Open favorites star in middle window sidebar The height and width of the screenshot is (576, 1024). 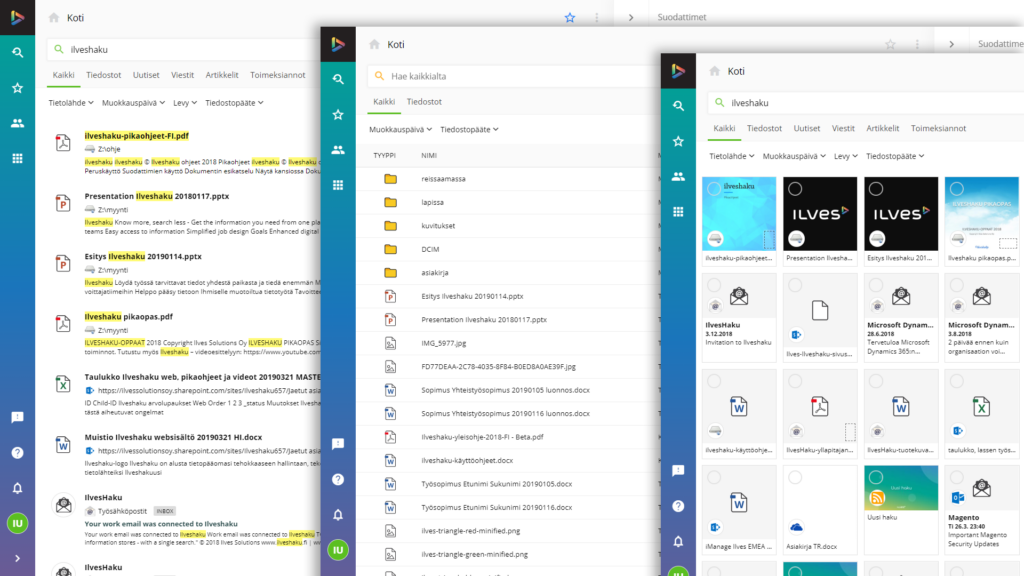point(338,115)
